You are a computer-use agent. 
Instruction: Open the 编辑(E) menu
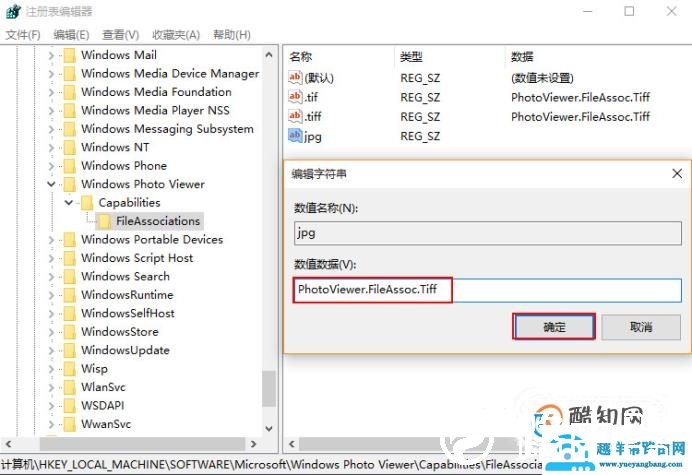coord(71,34)
